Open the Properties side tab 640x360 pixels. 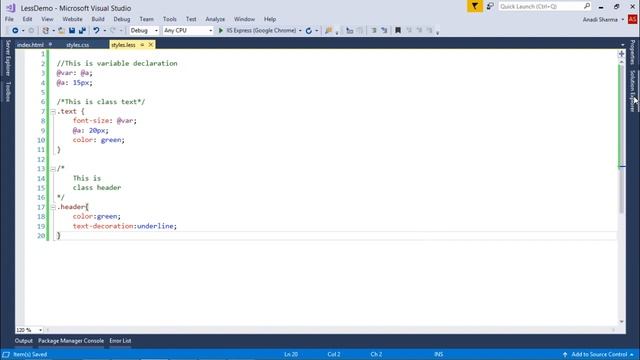pos(632,52)
